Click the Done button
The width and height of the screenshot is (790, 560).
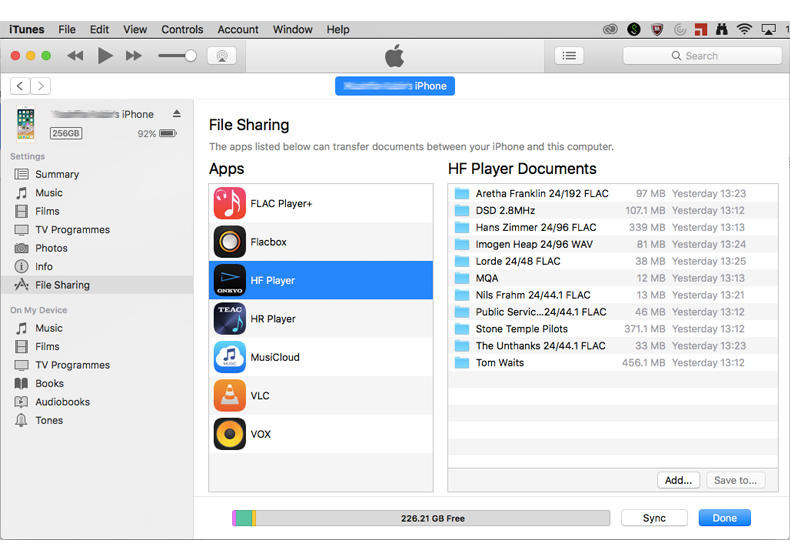(x=725, y=518)
